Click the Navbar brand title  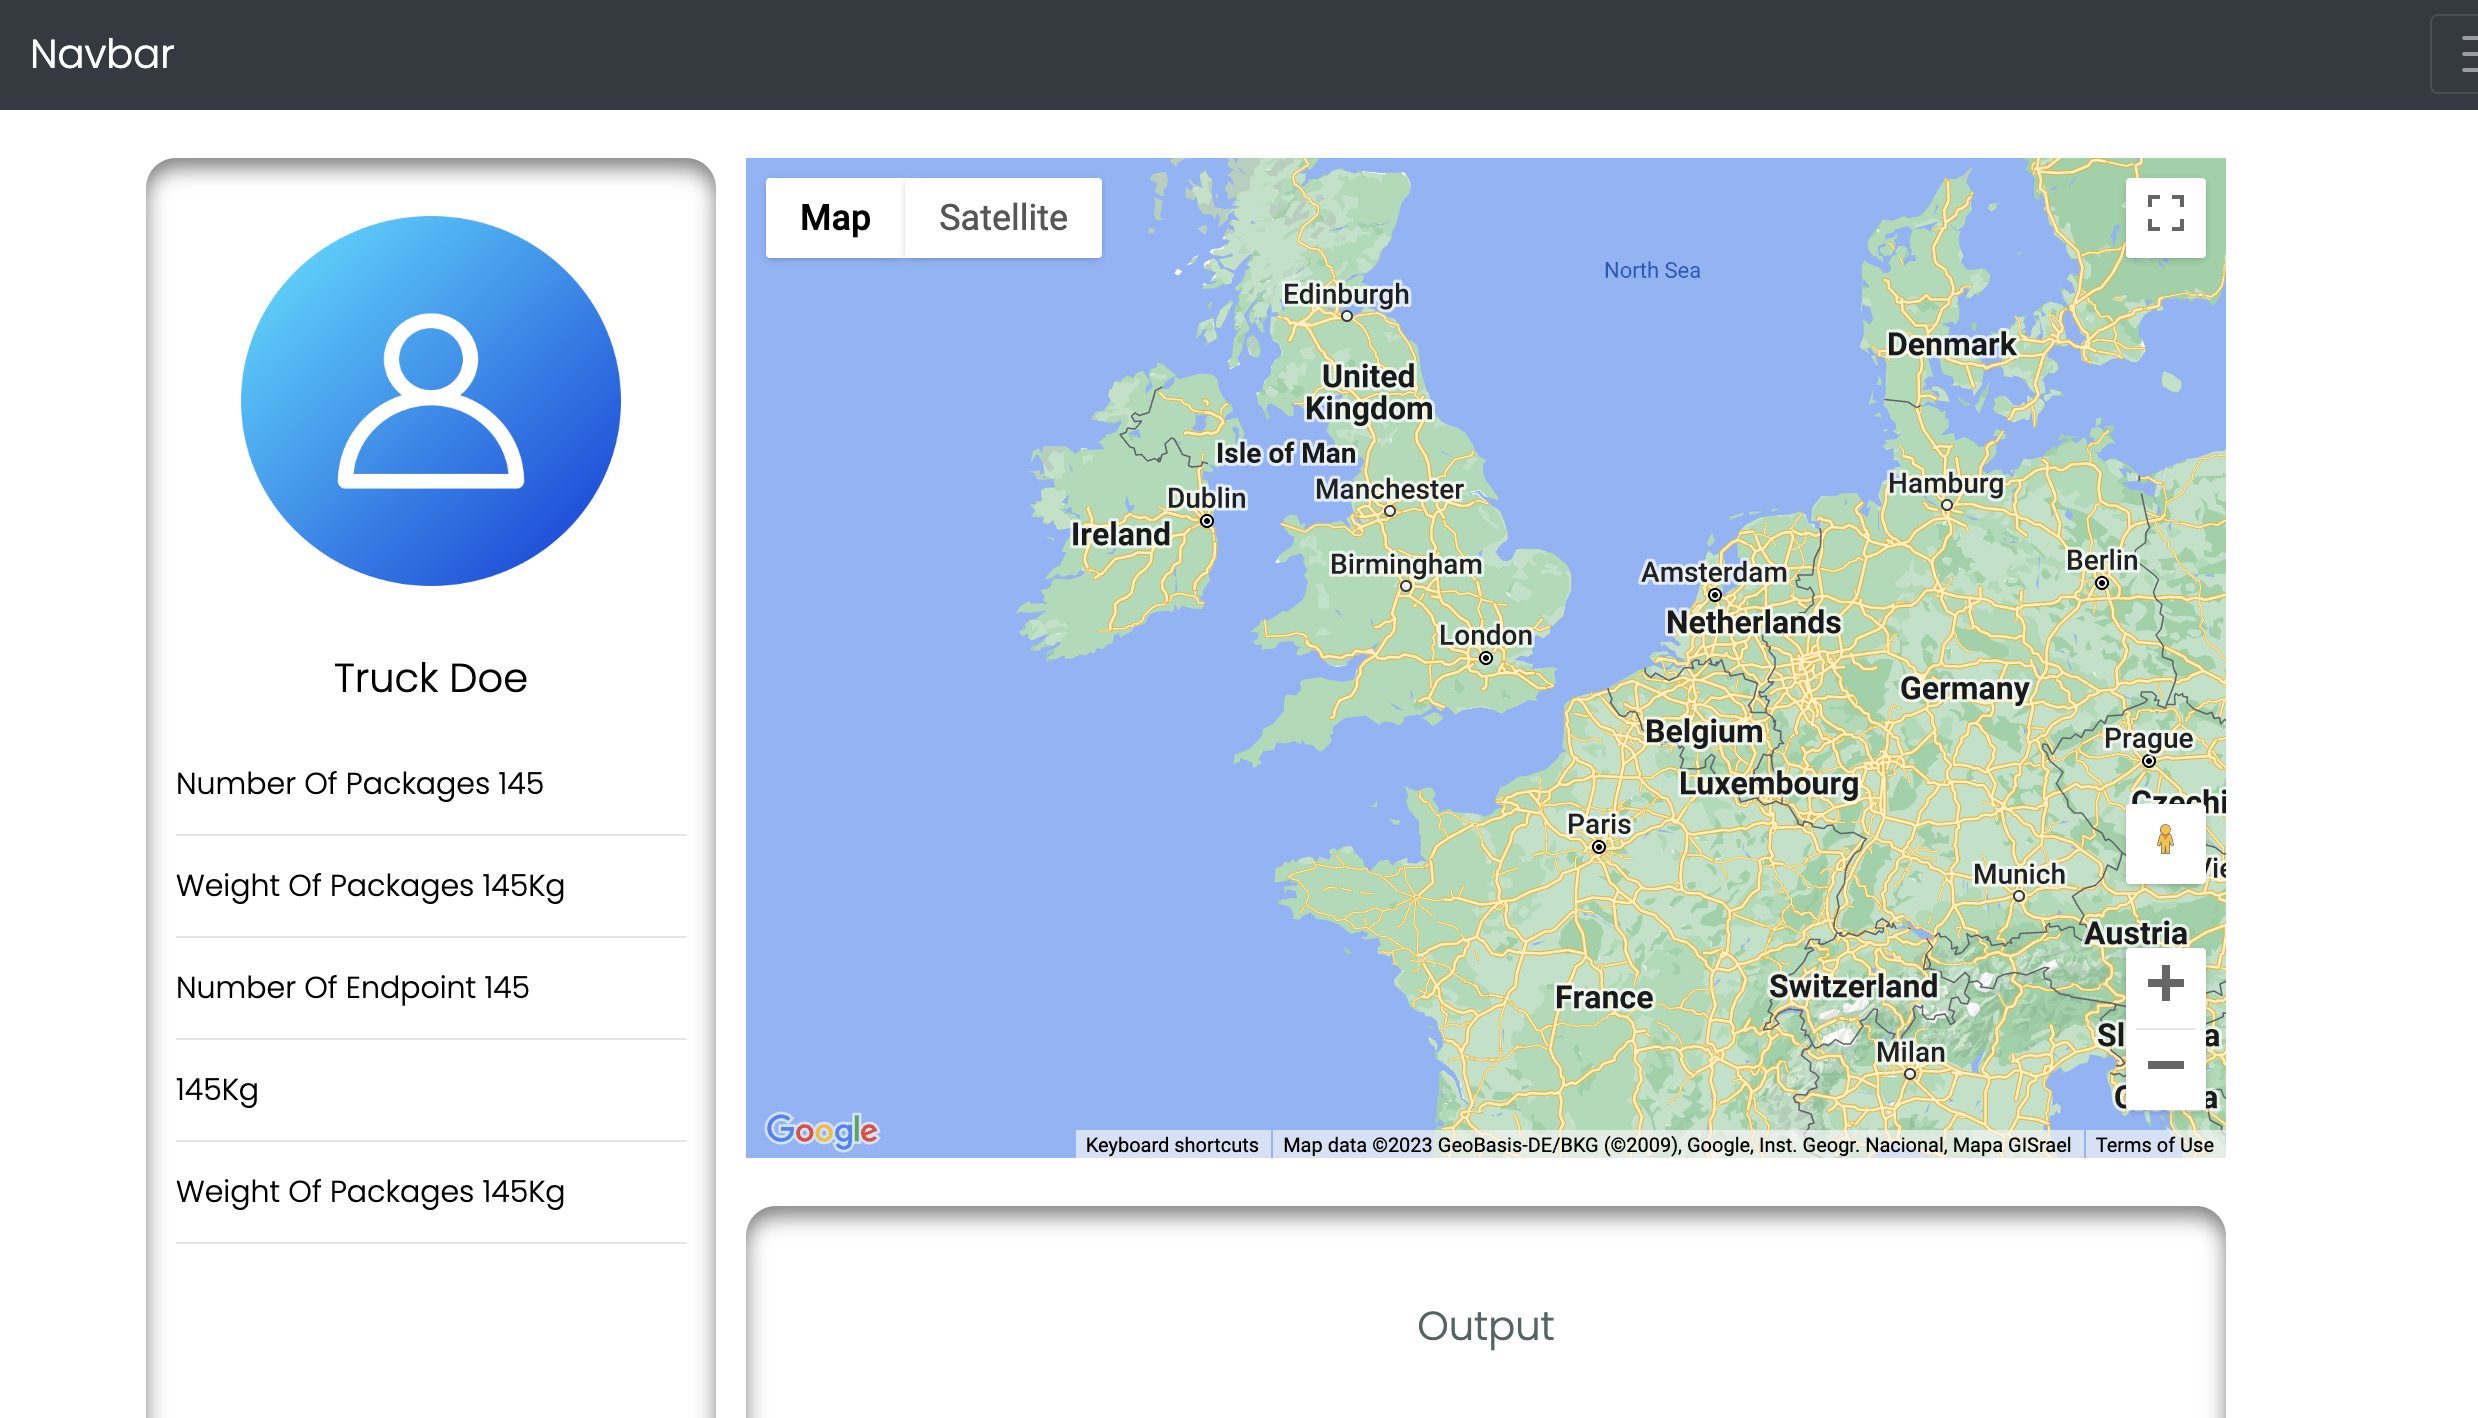[102, 54]
